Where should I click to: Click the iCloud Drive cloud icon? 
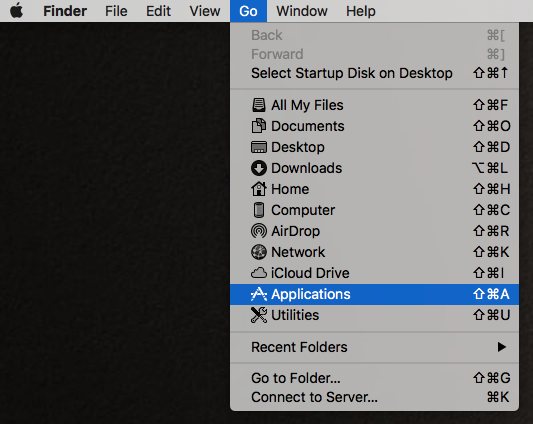pyautogui.click(x=259, y=273)
